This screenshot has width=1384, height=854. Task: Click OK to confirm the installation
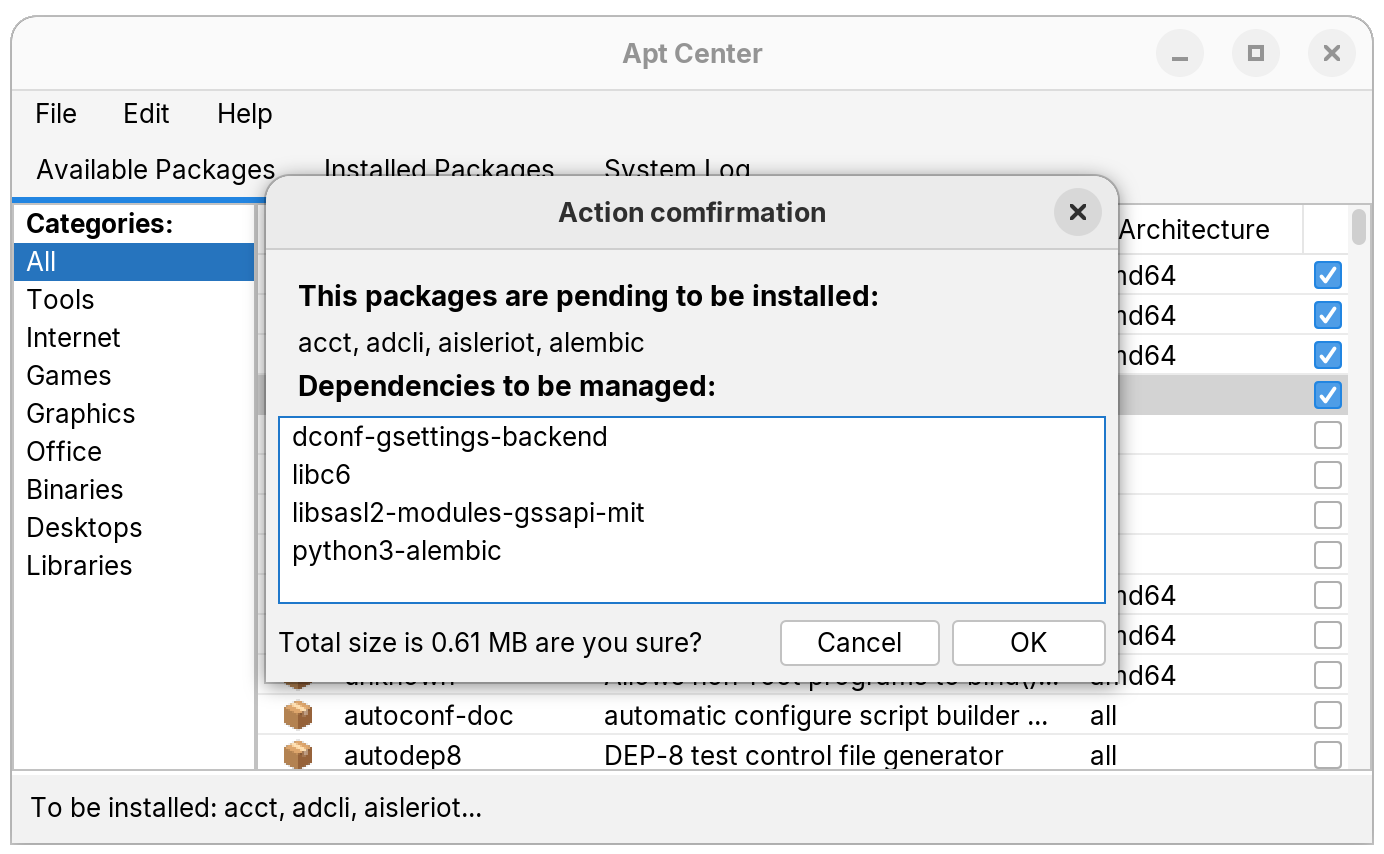pos(1028,642)
